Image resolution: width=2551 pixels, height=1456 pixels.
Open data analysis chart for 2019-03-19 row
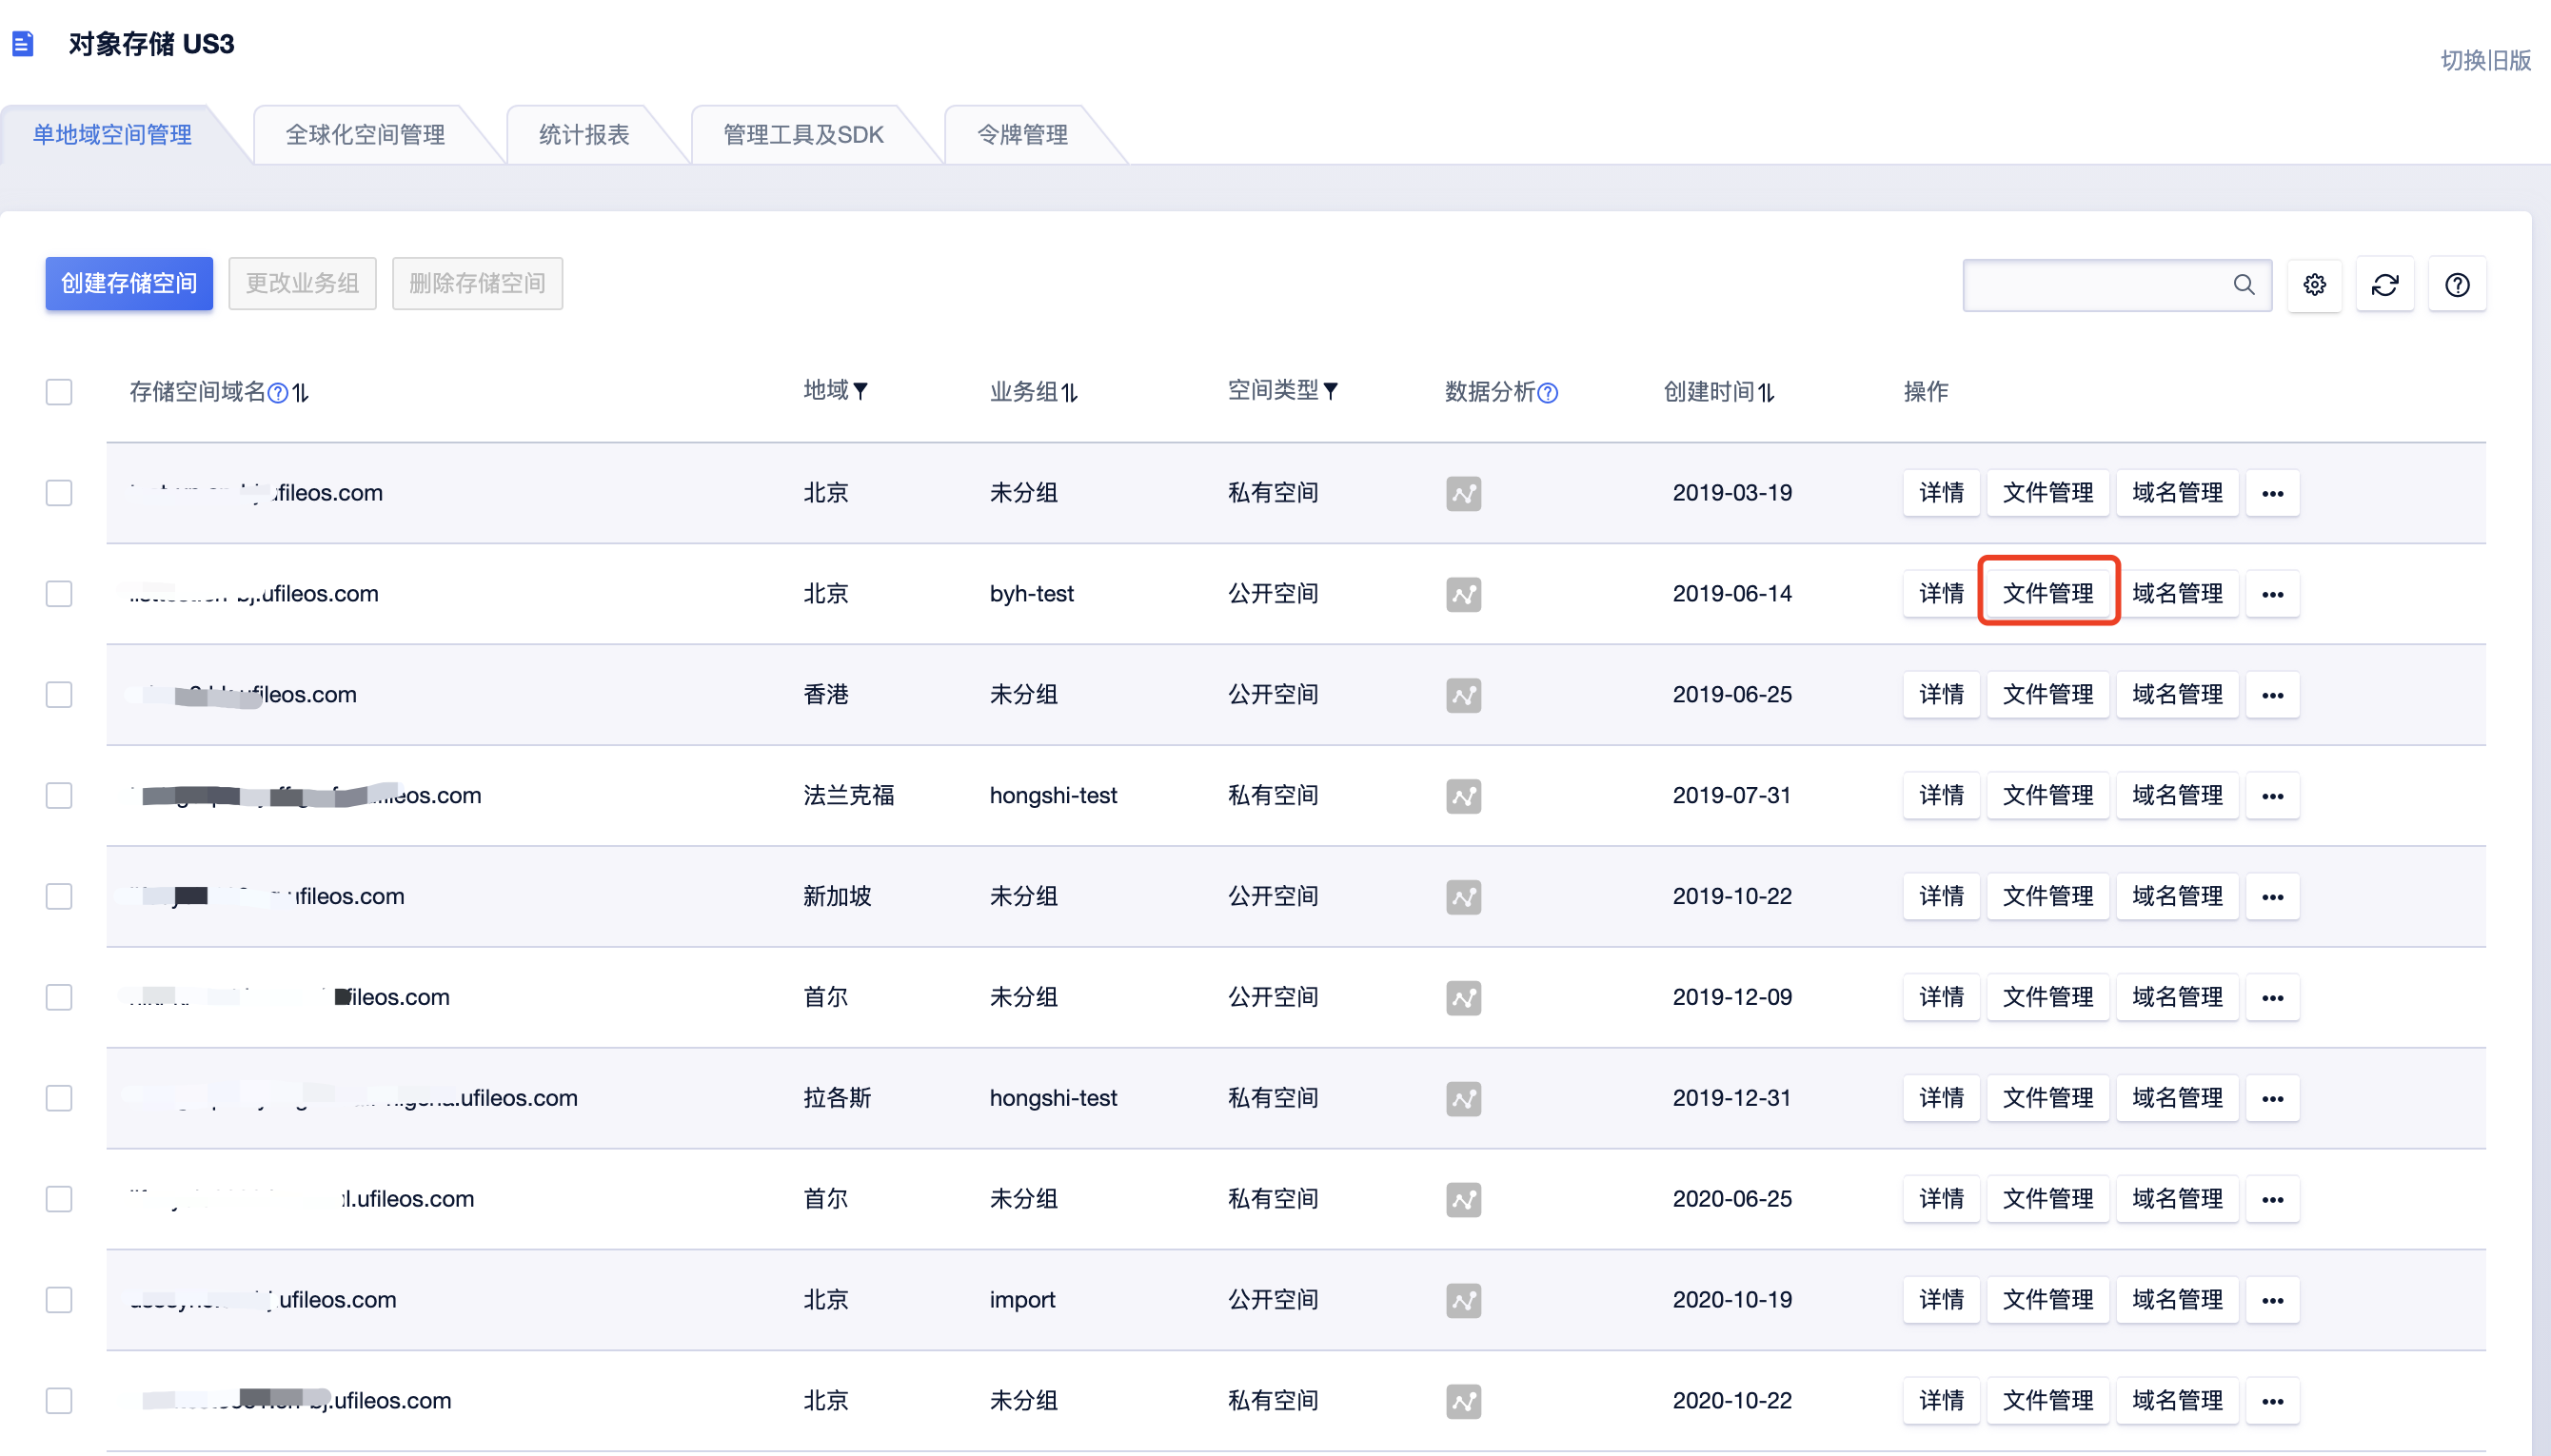[x=1462, y=493]
